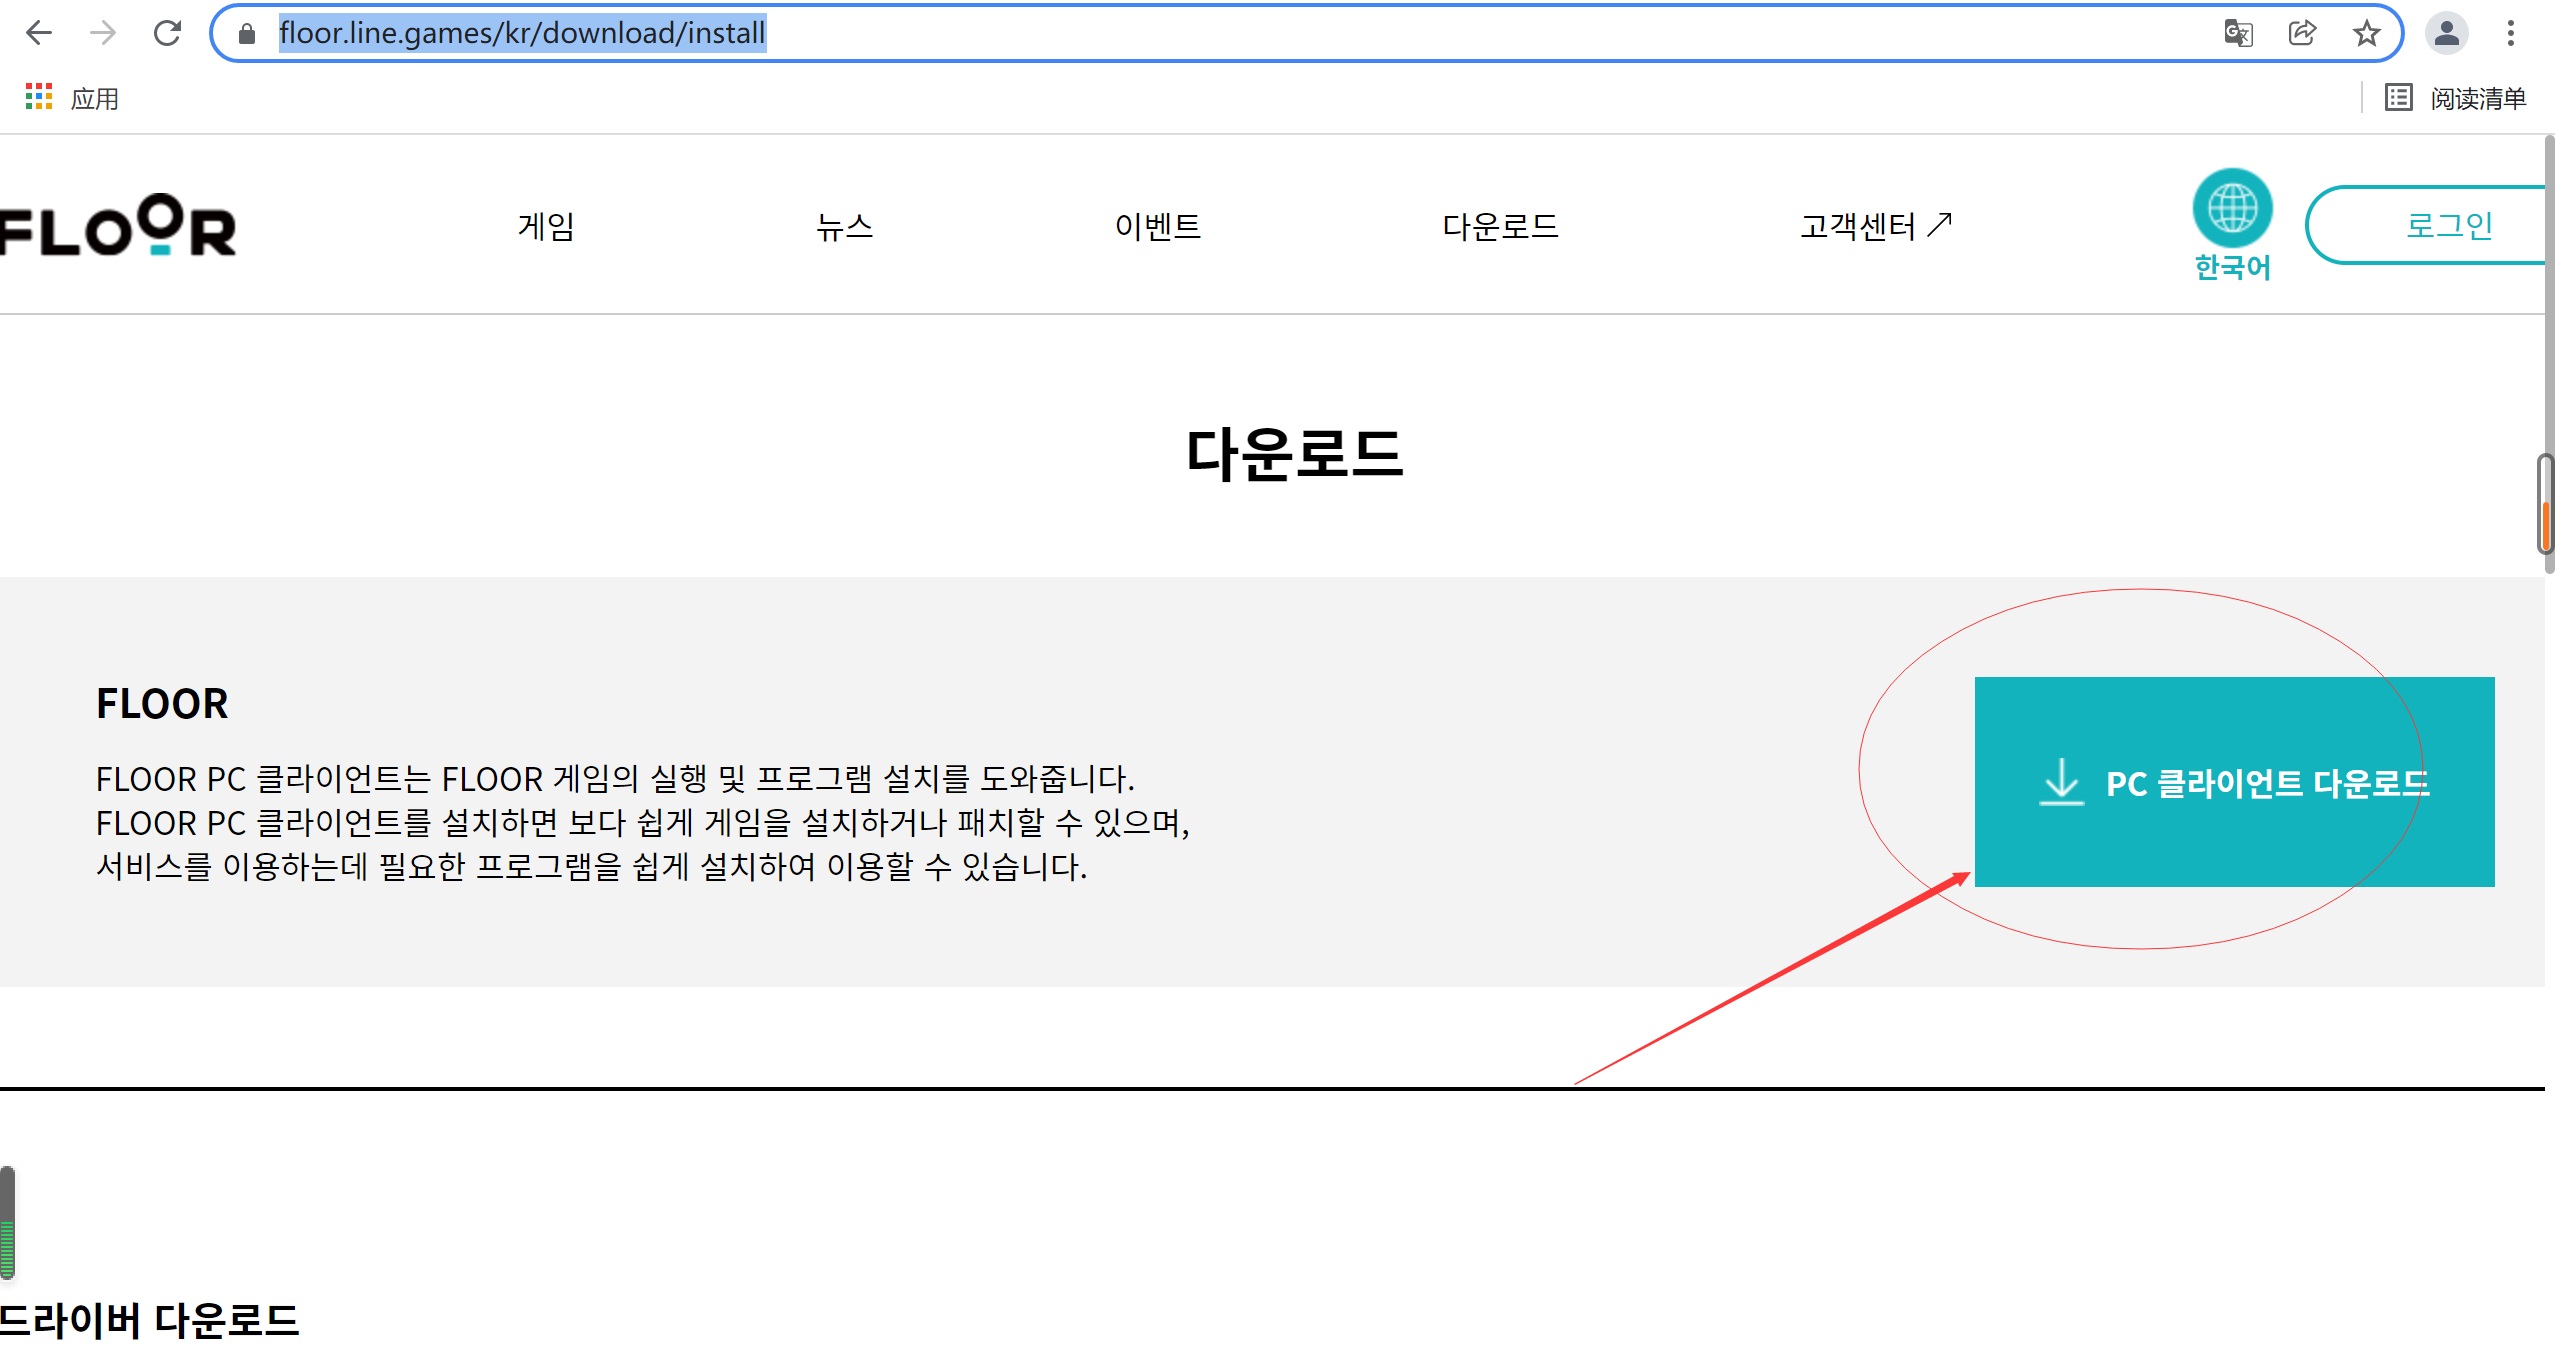Click the FLOOR logo

(x=118, y=225)
